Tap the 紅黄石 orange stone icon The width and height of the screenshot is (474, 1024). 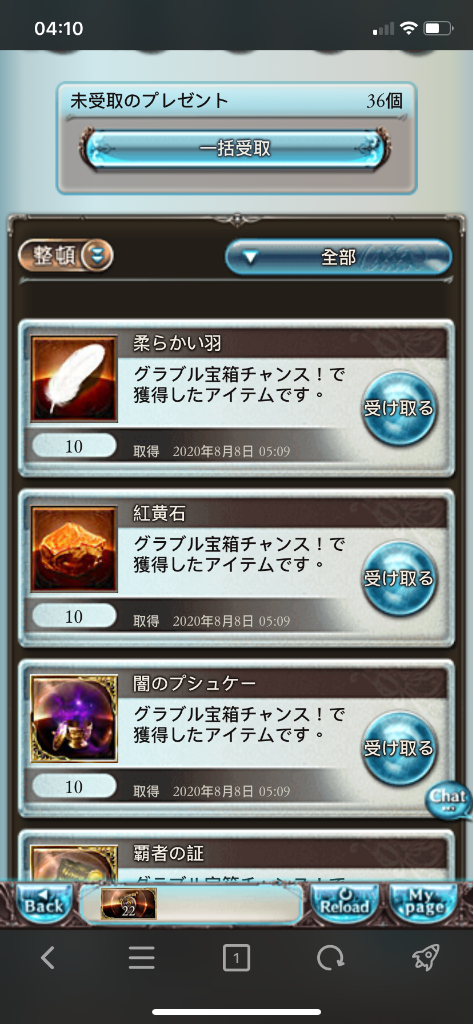(x=74, y=549)
